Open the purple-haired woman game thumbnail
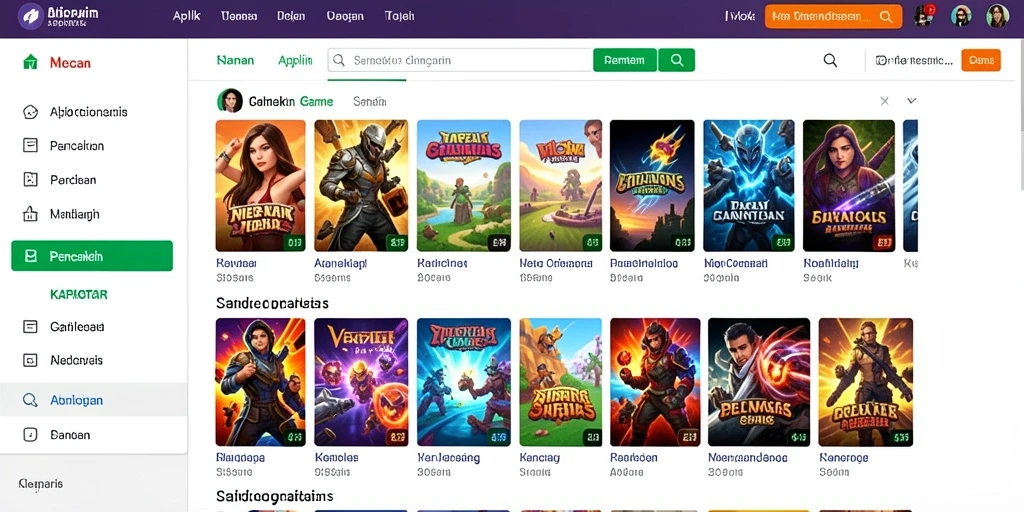1024x512 pixels. (x=848, y=185)
